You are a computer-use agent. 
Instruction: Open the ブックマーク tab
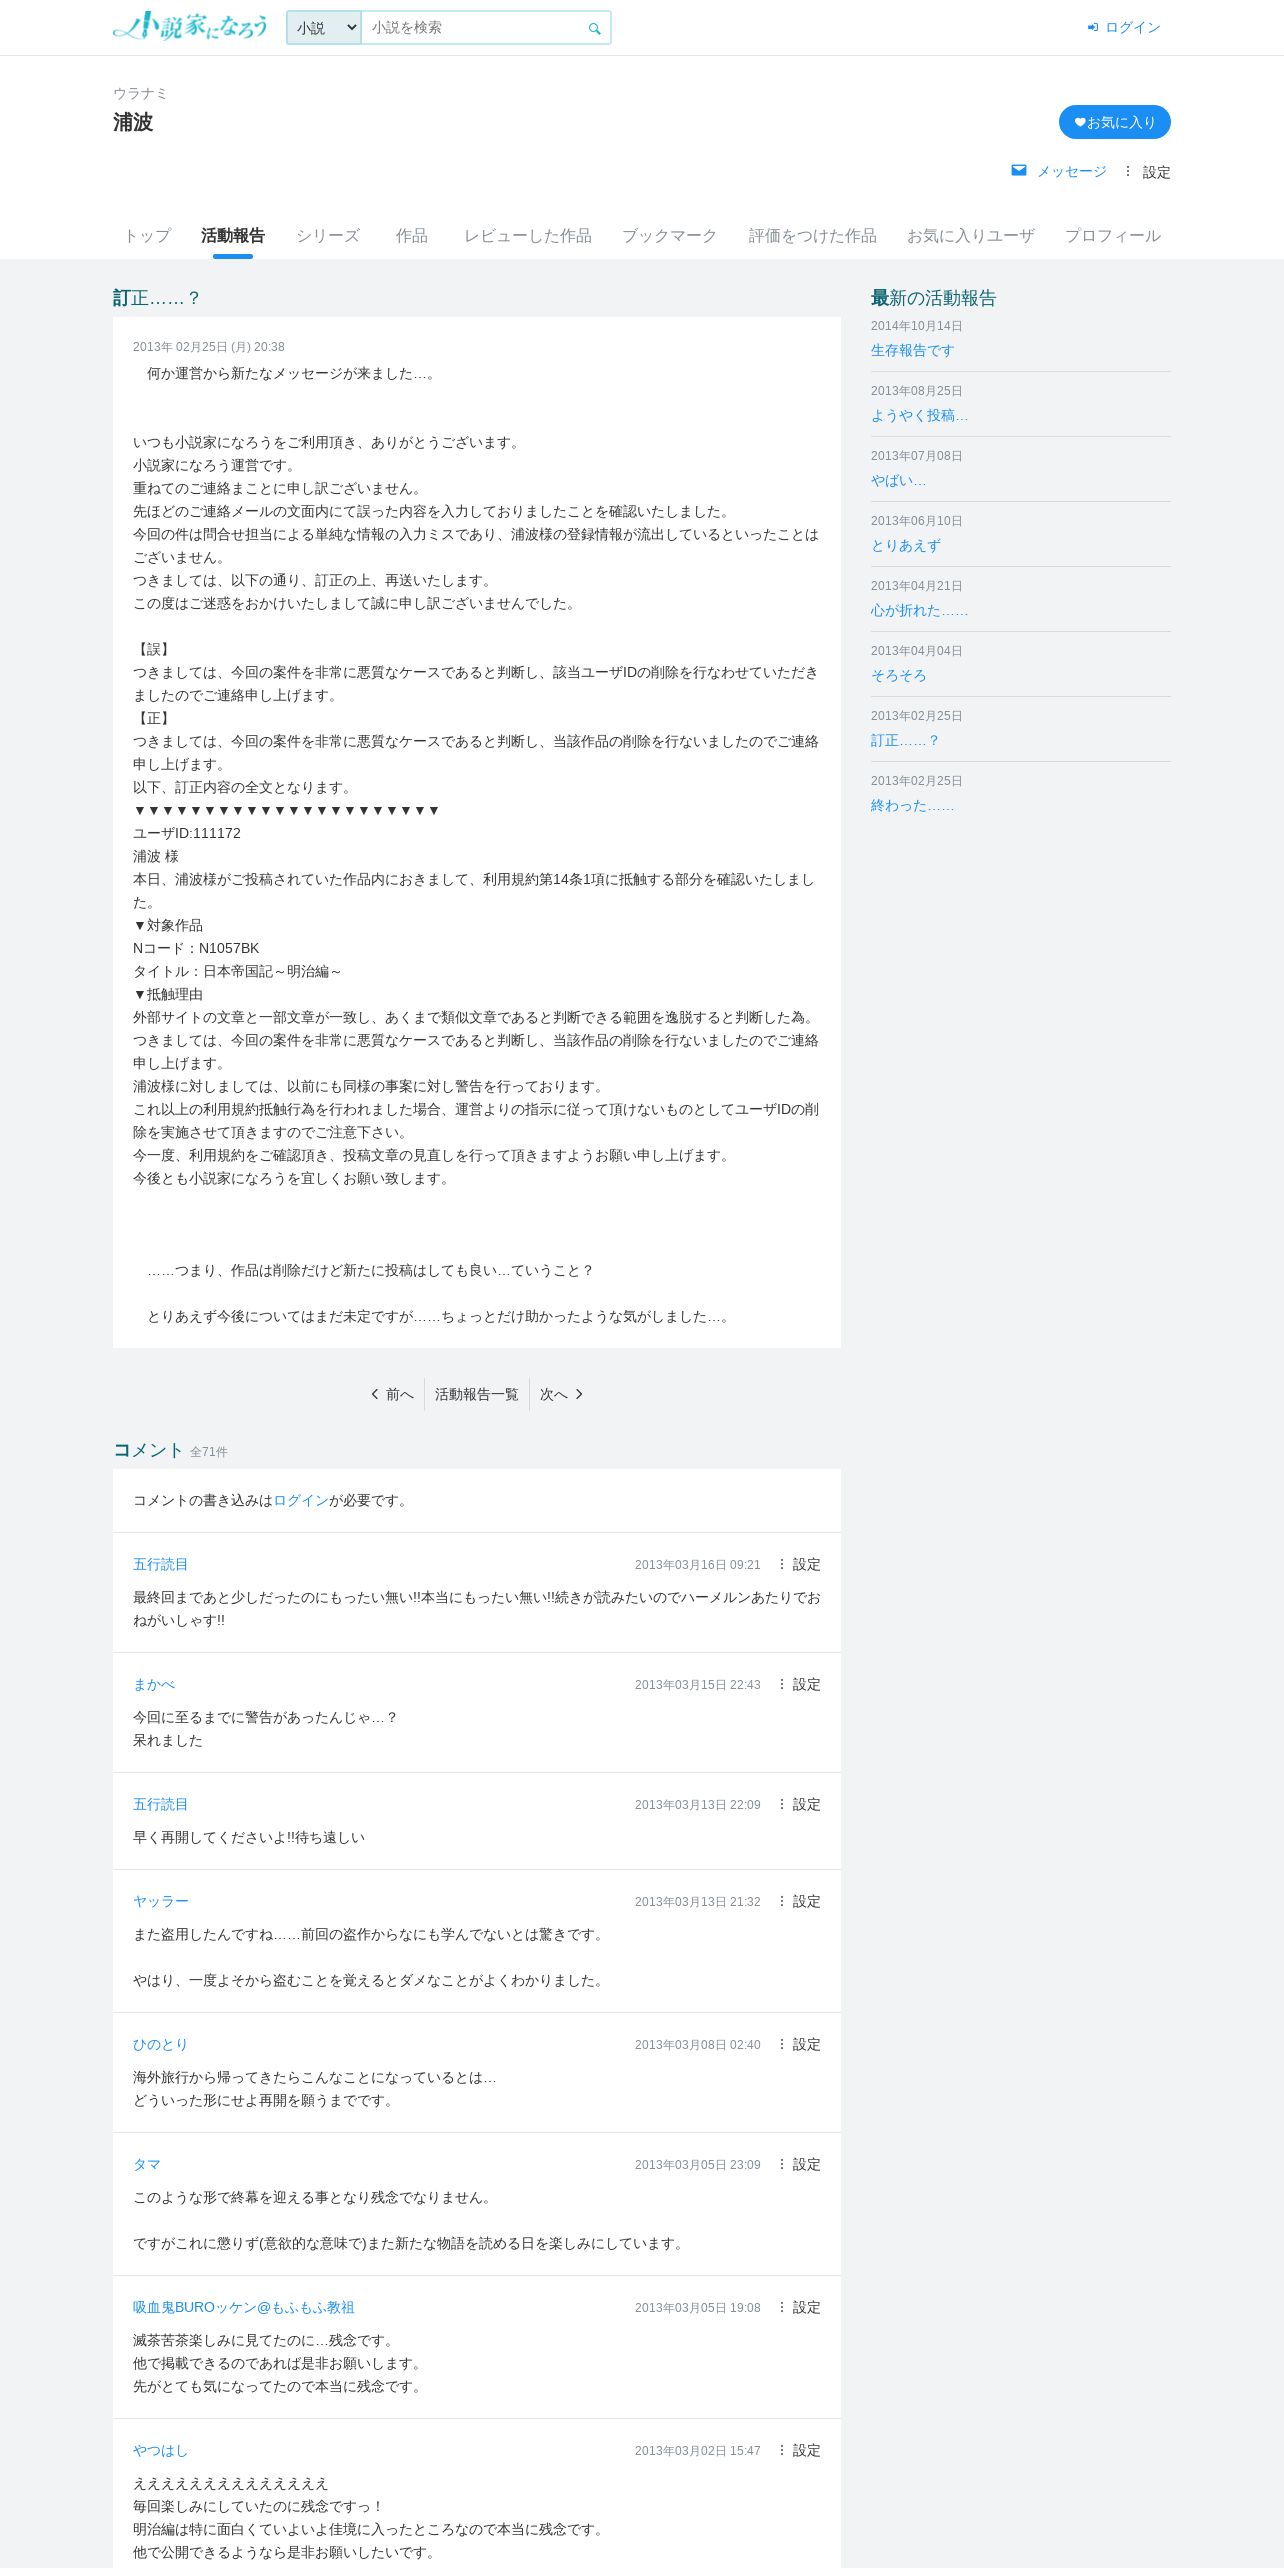670,236
